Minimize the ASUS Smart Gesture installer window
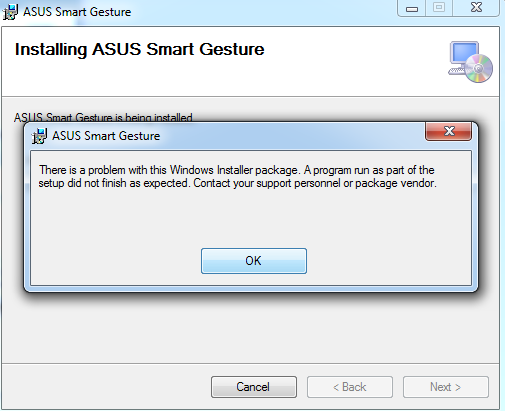This screenshot has width=505, height=411. [x=412, y=8]
